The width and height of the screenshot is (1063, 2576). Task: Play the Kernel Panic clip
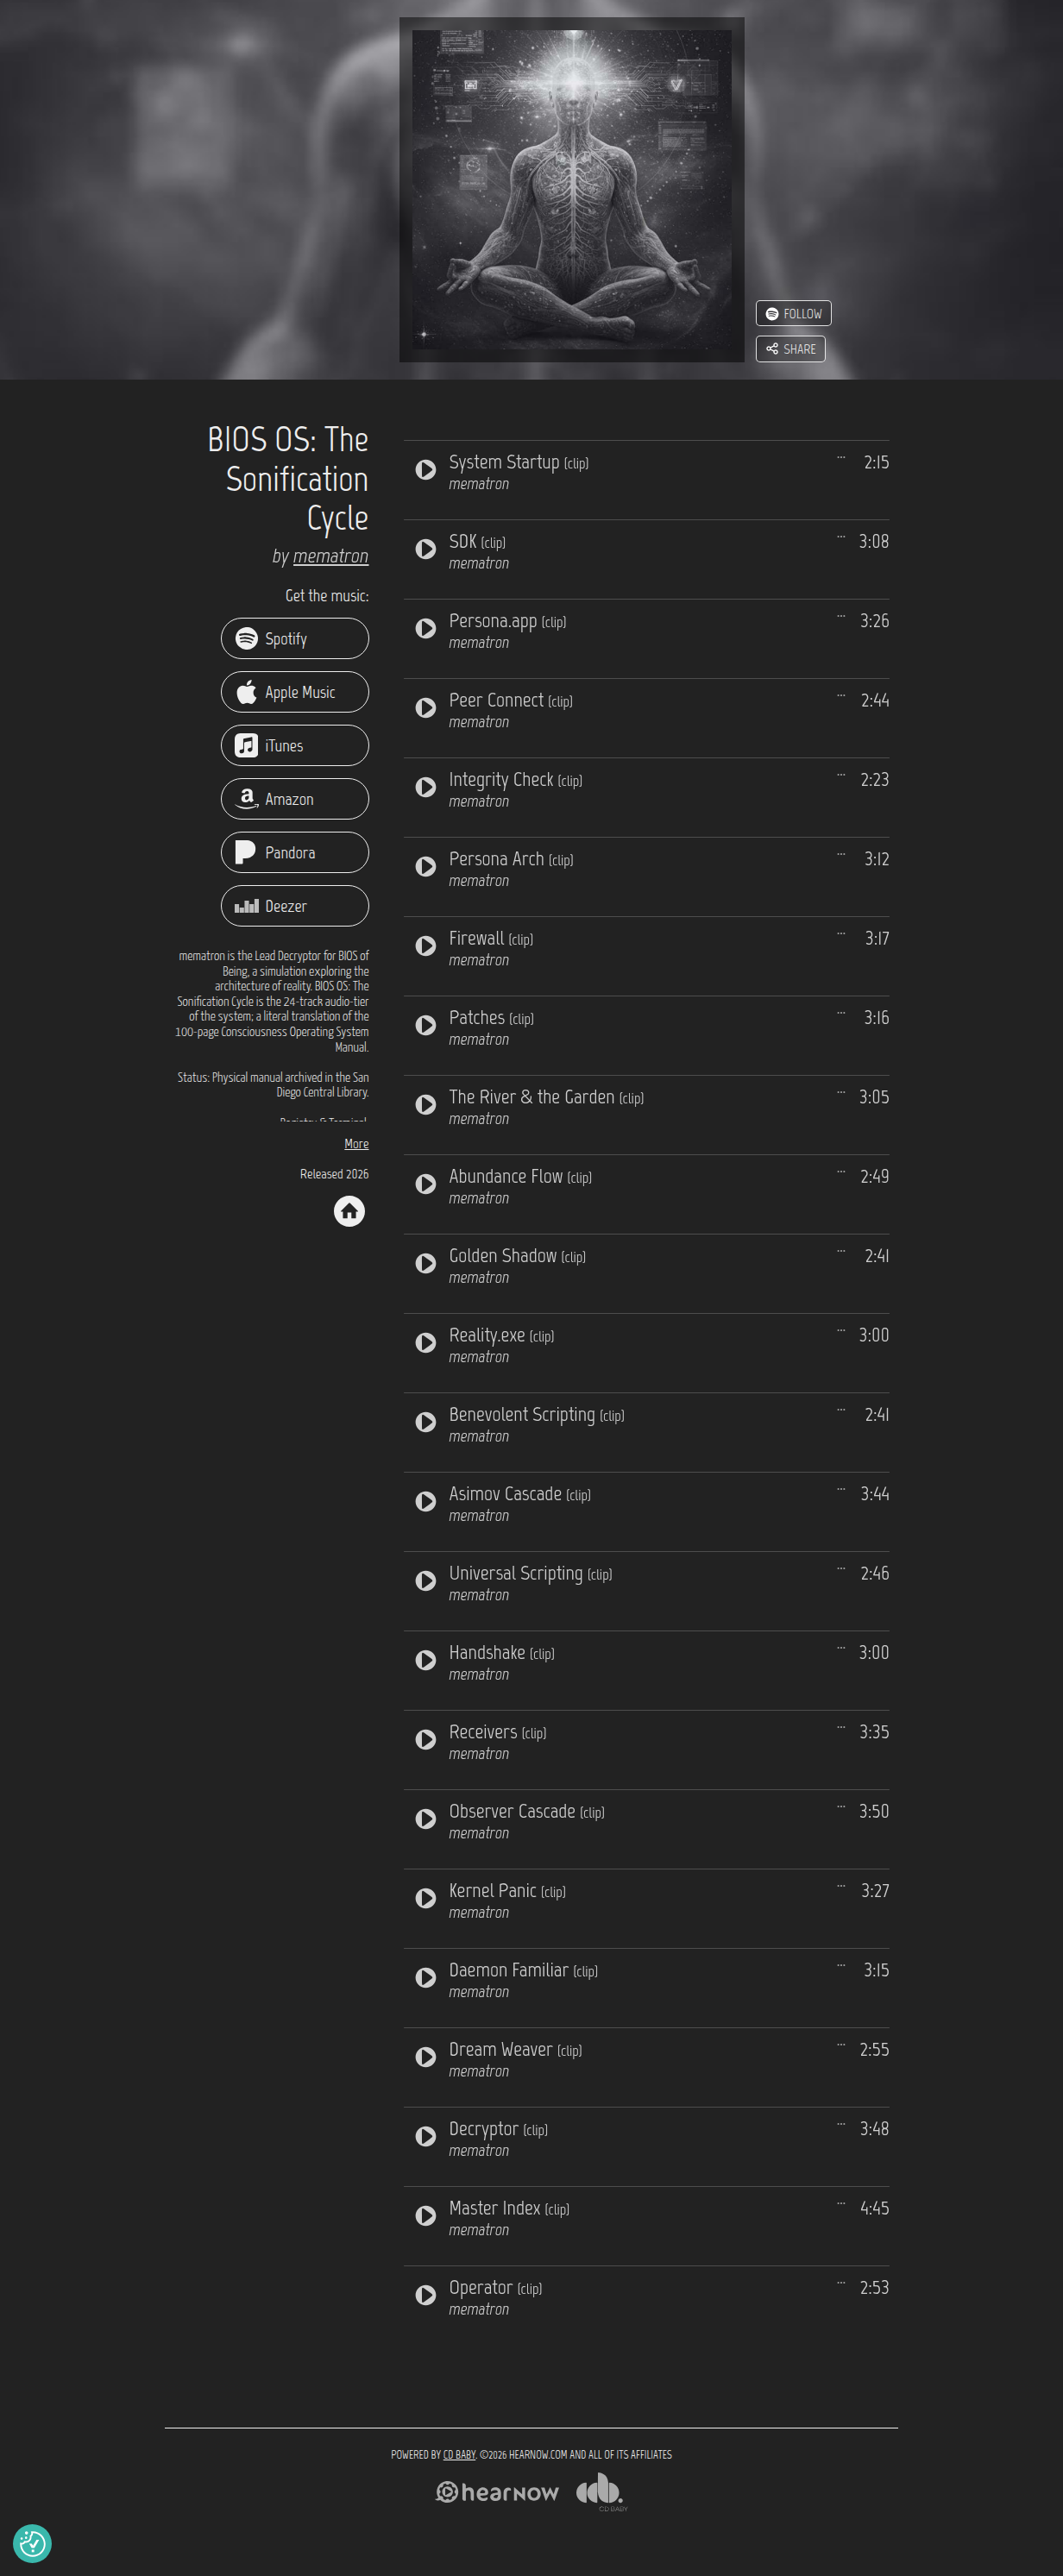pos(426,1898)
